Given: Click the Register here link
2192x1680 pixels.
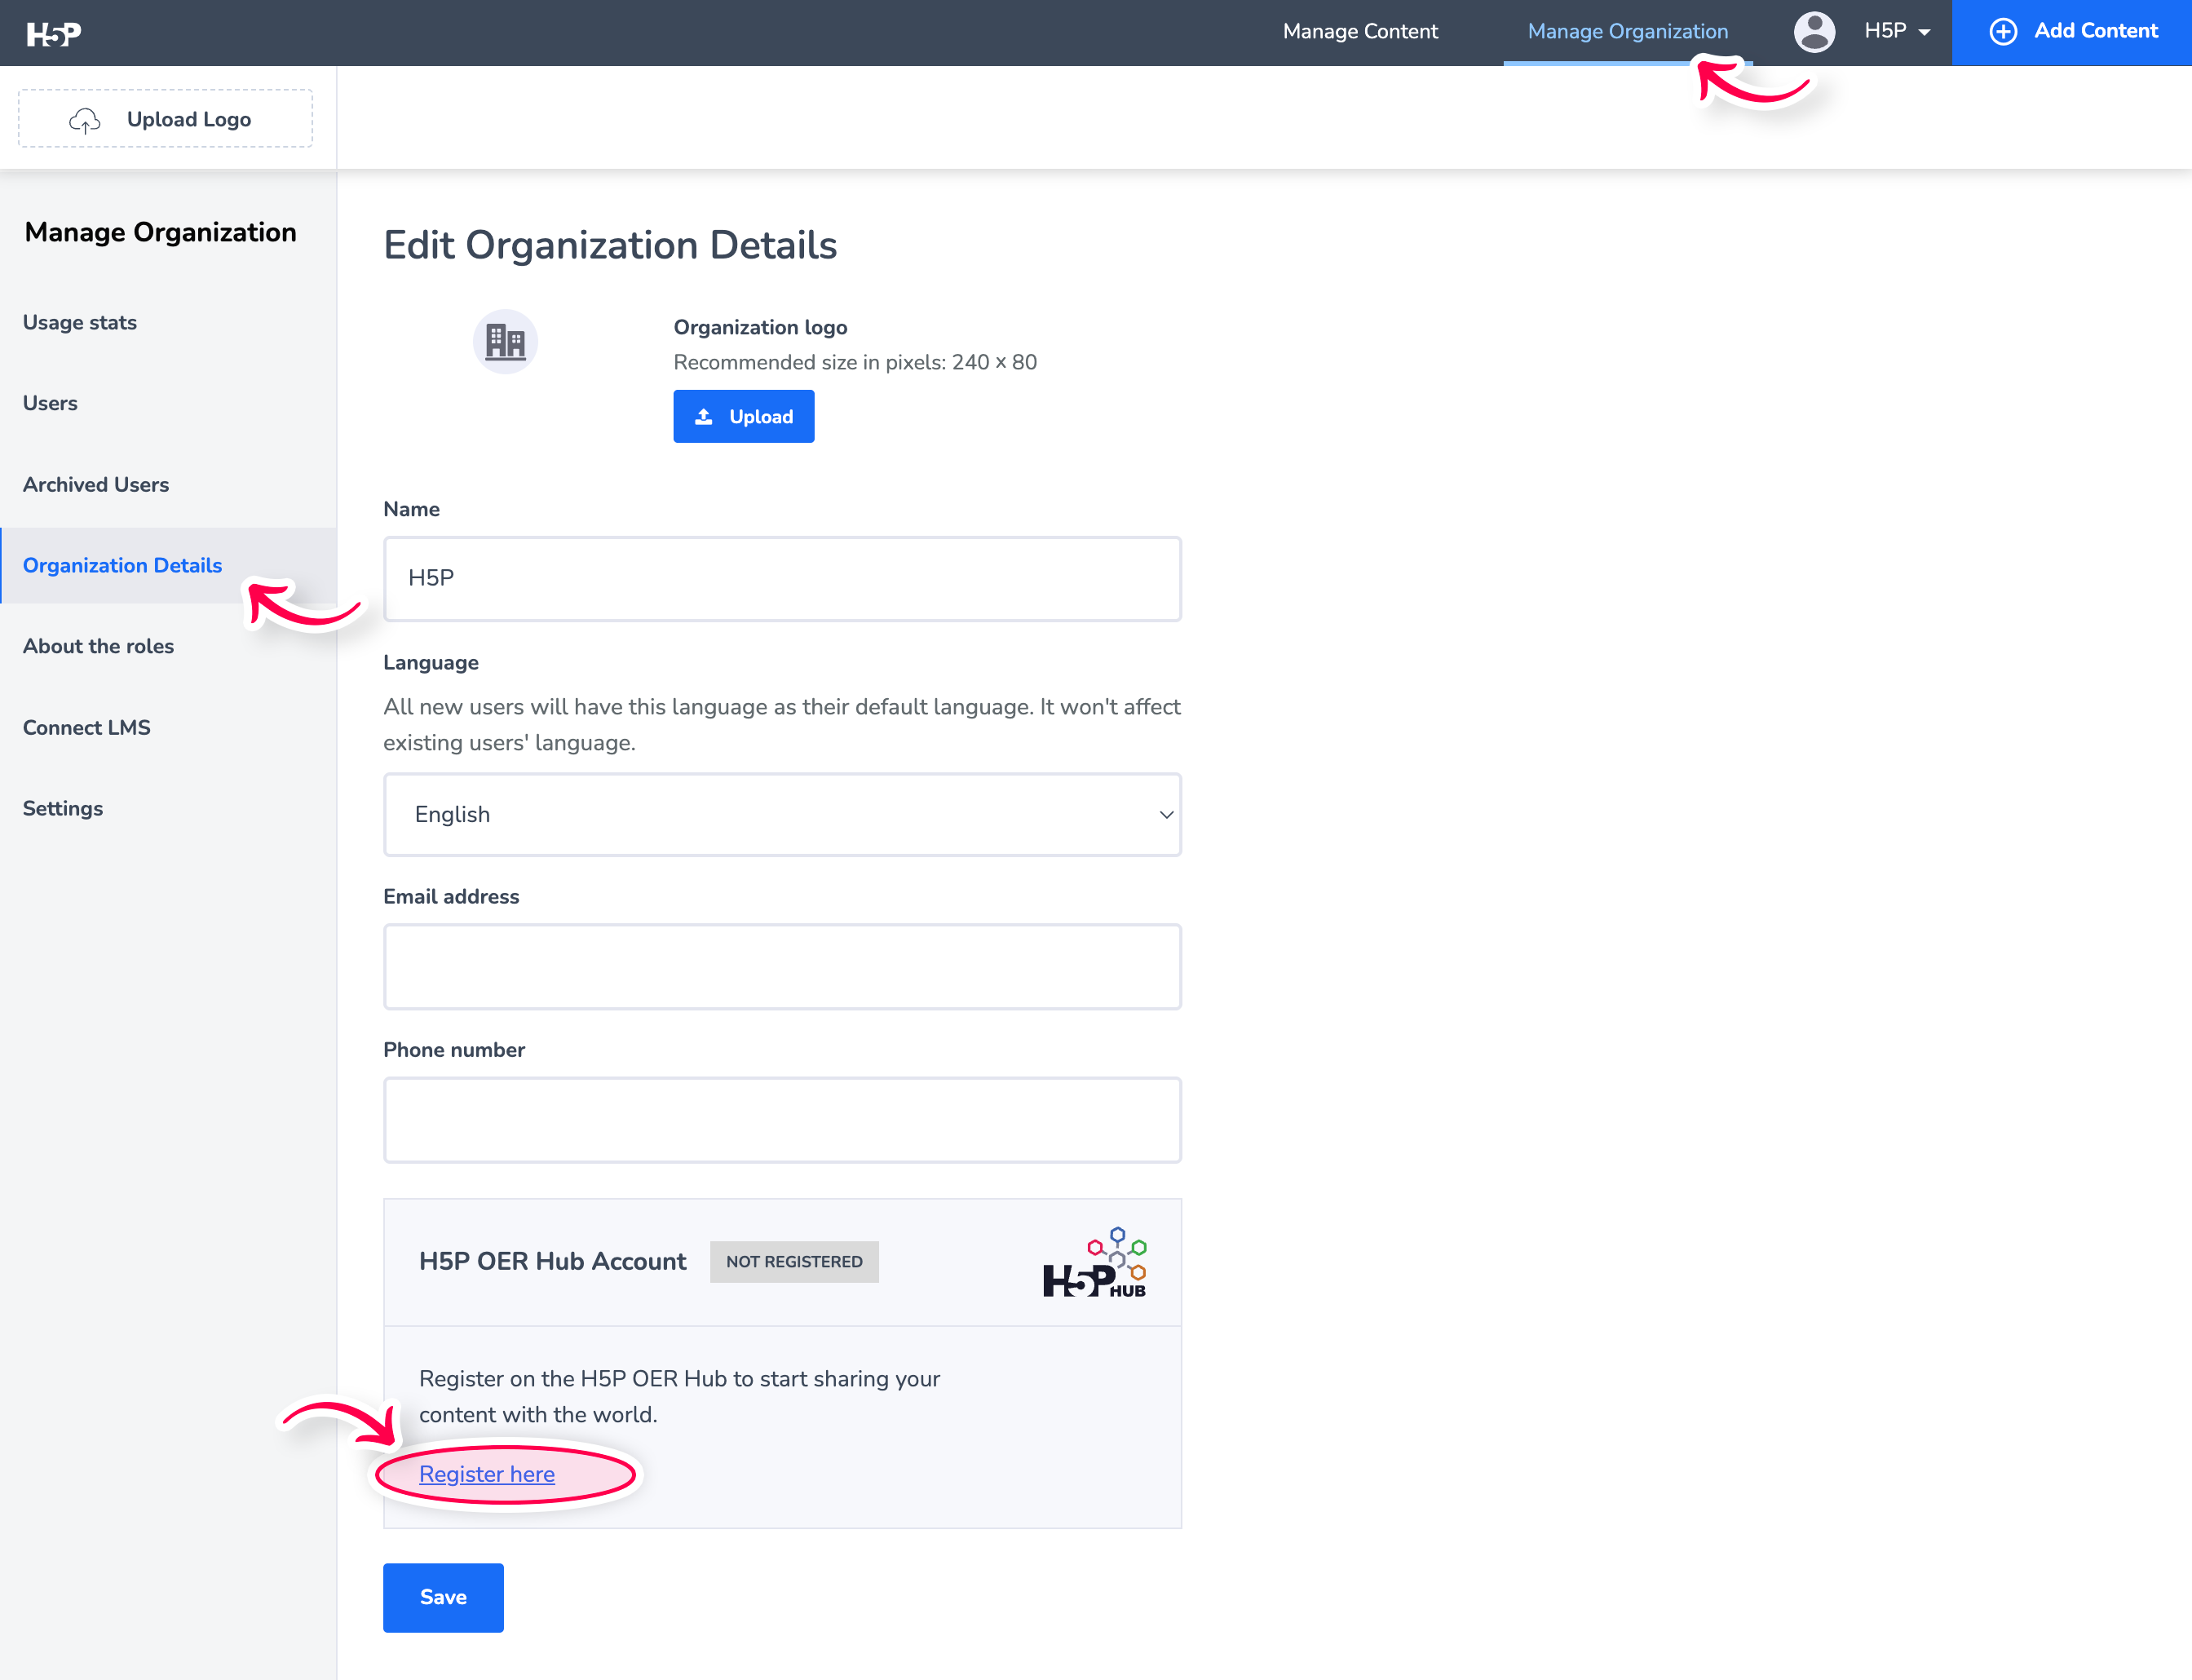Looking at the screenshot, I should (486, 1473).
